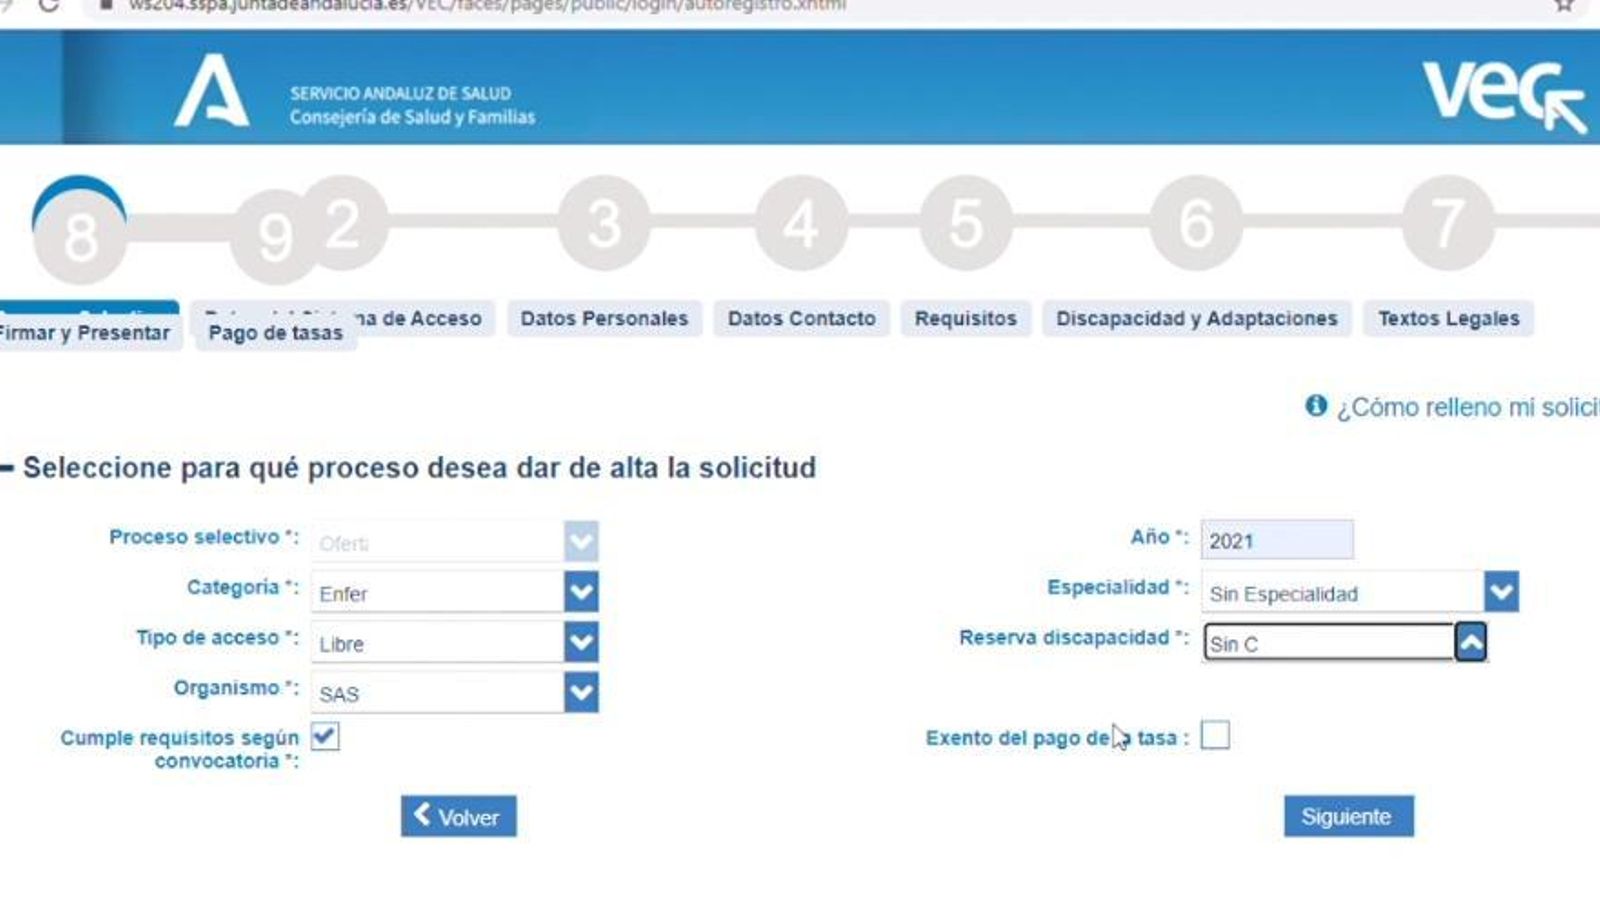Open the Textos Legales tab
The height and width of the screenshot is (900, 1600).
1448,318
